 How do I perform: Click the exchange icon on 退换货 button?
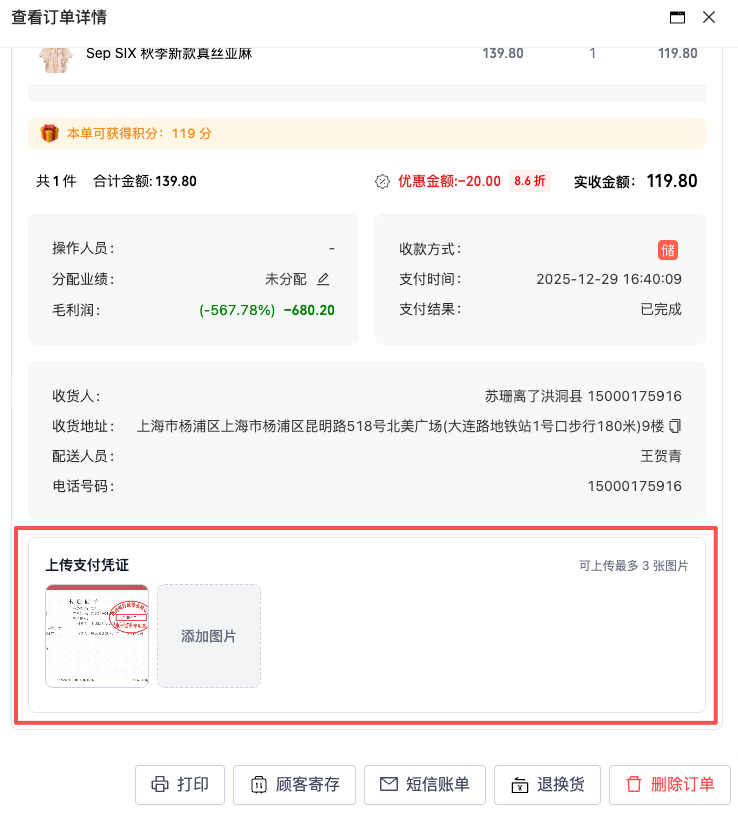(x=521, y=785)
